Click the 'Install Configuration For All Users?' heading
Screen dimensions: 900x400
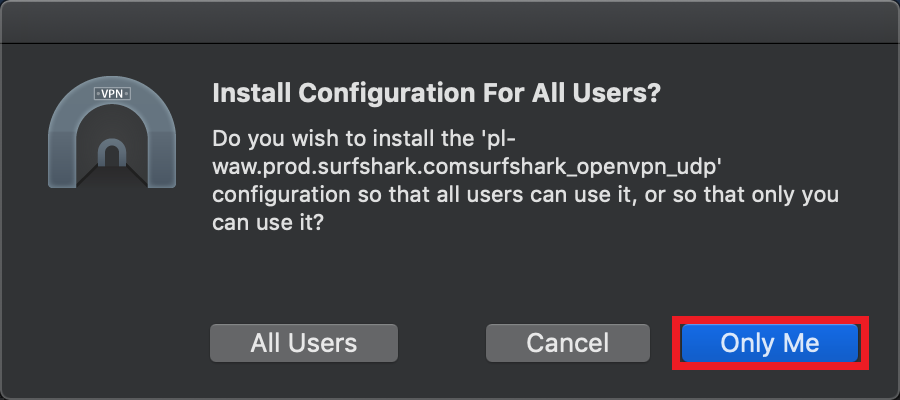[x=437, y=93]
